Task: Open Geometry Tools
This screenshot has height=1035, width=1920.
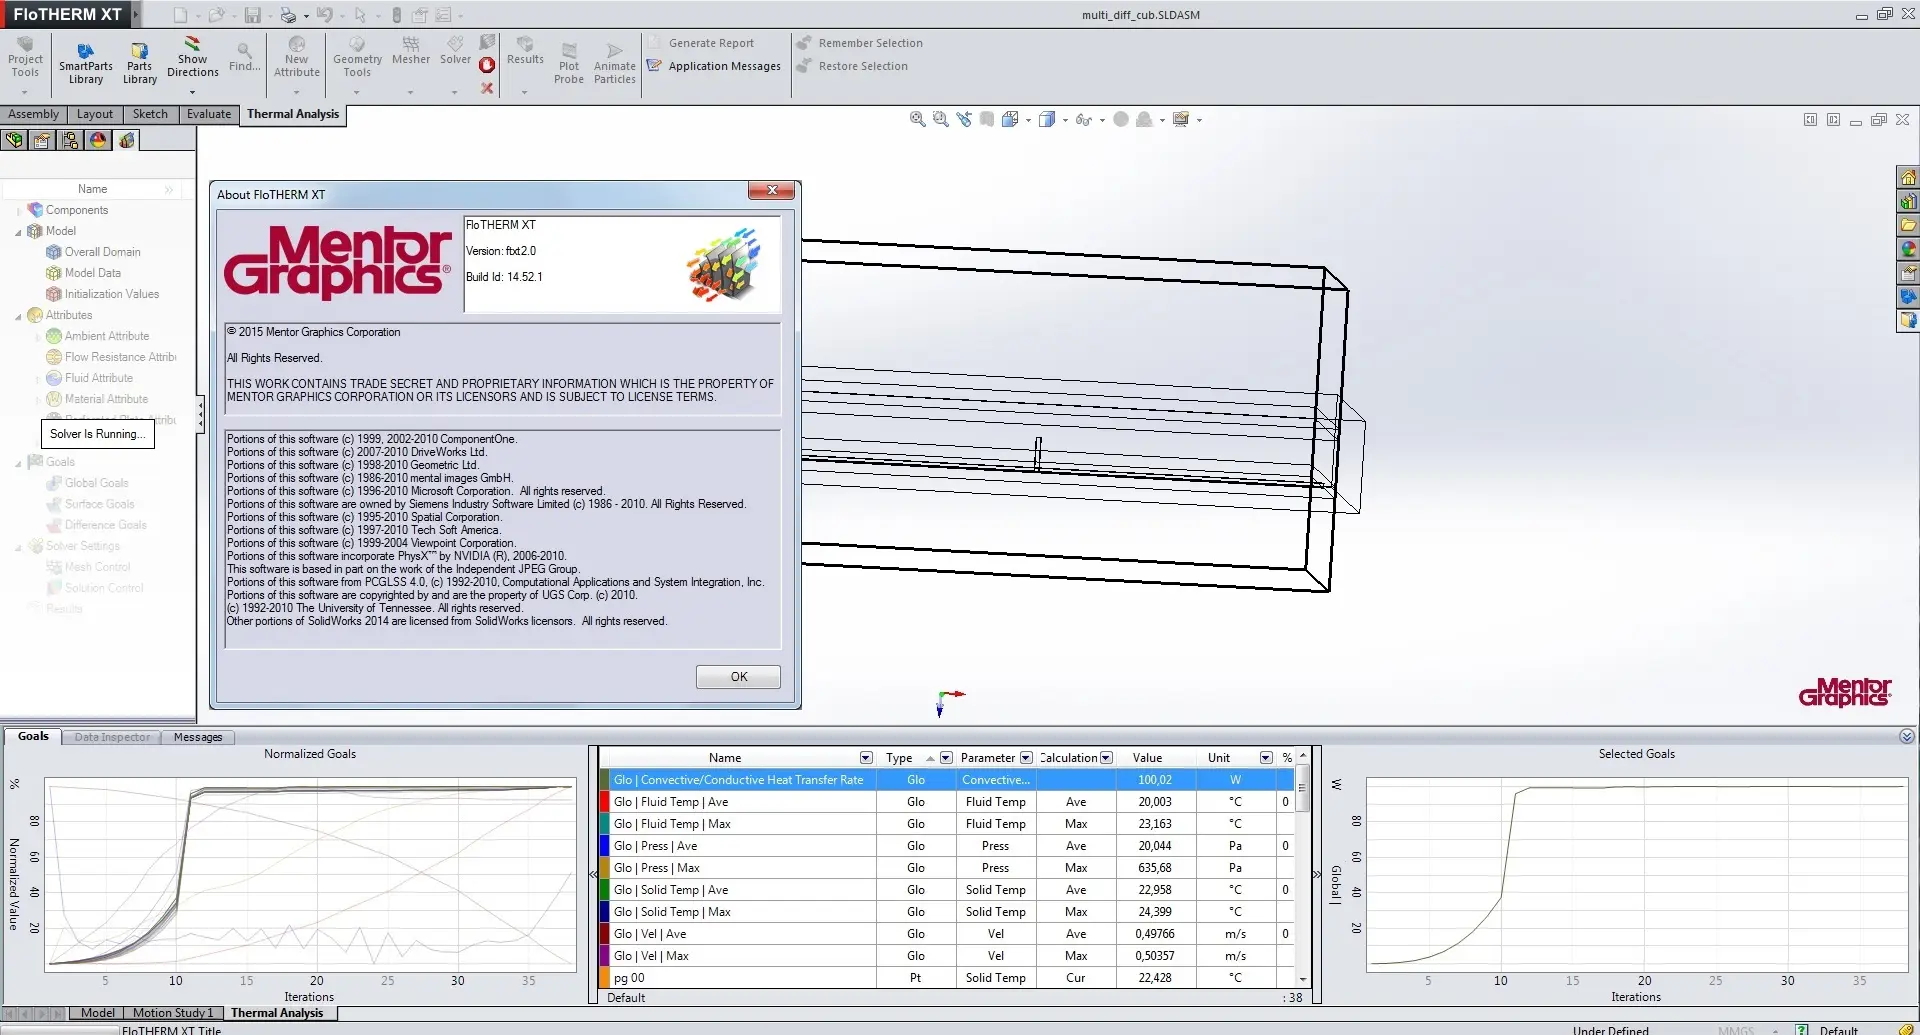Action: pos(357,58)
